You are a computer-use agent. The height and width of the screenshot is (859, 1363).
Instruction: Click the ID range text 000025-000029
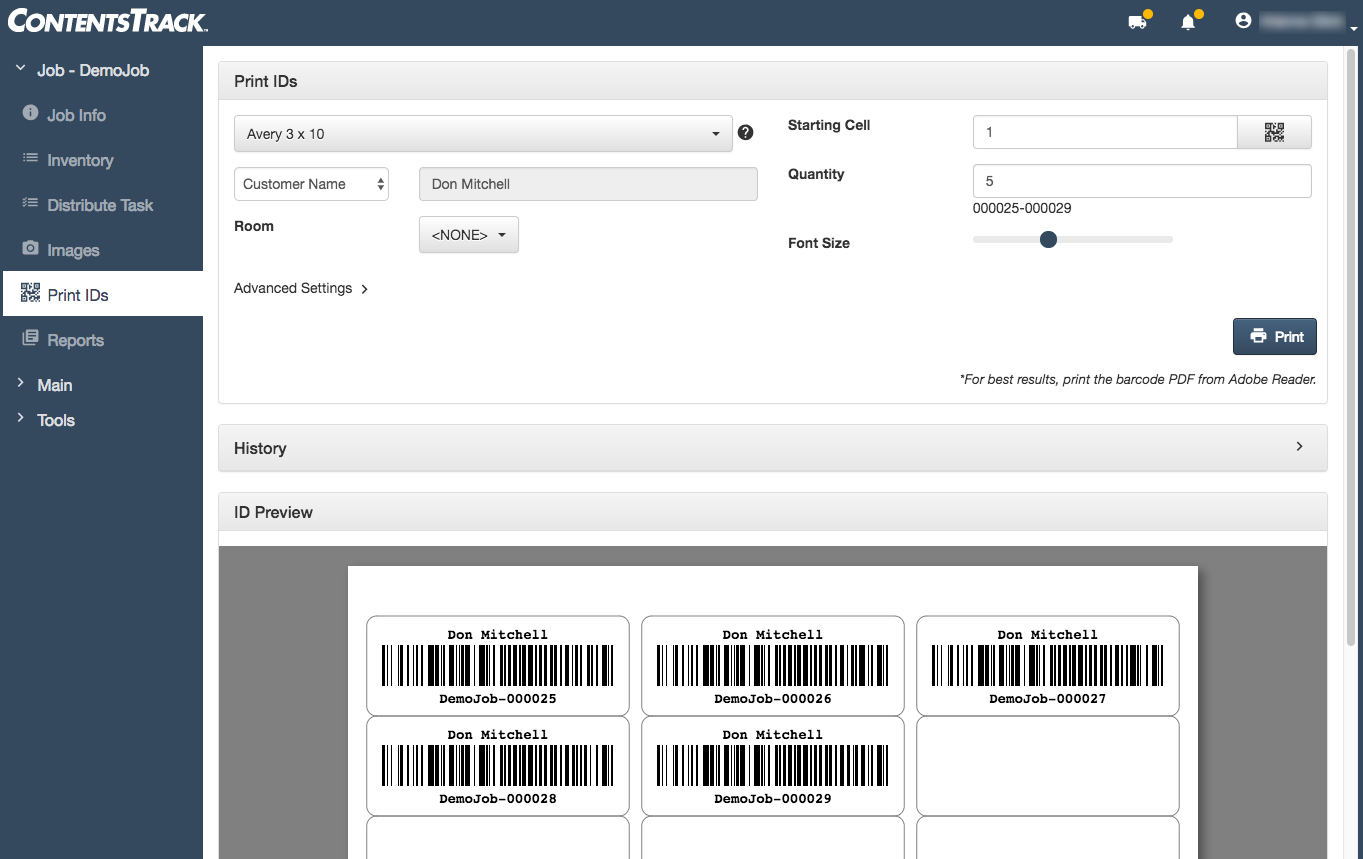tap(1022, 209)
